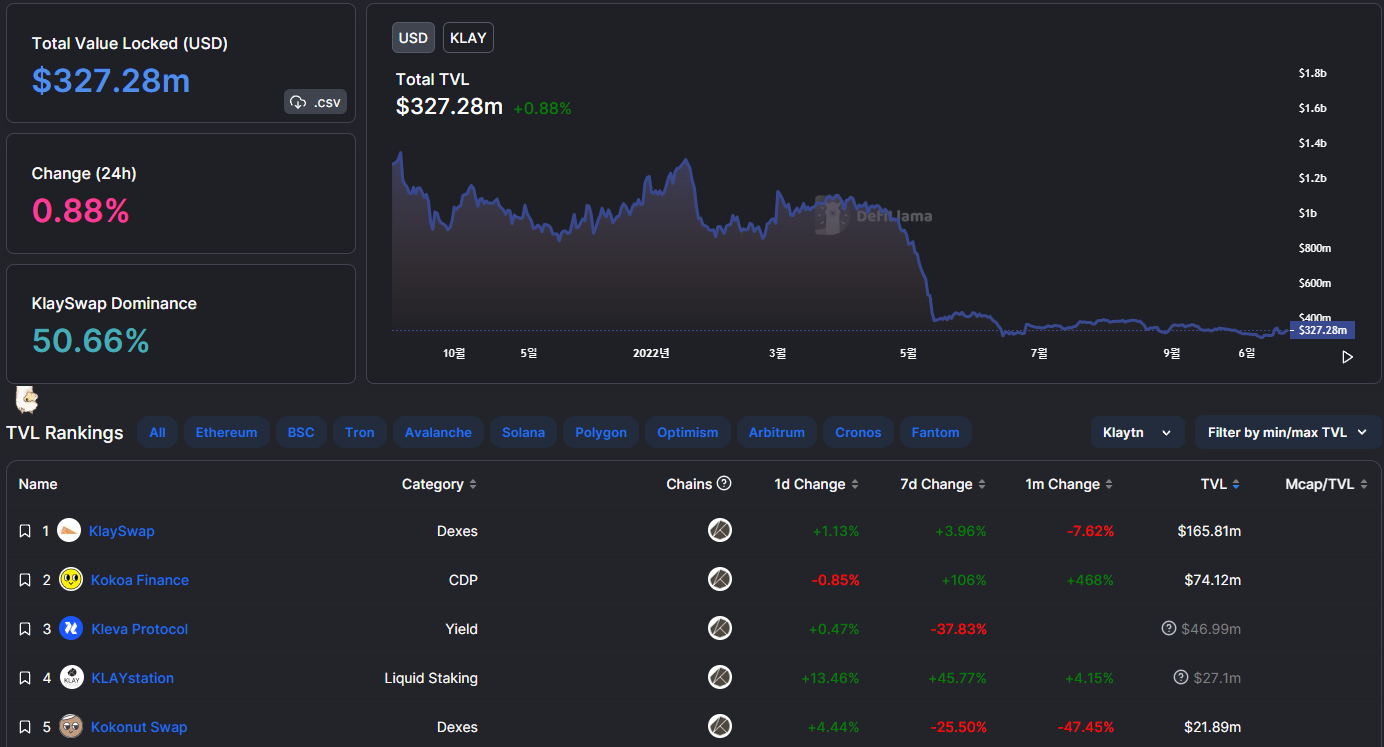The image size is (1384, 747).
Task: Click Klaytn chain icon in Kleva Protocol row
Action: tap(720, 628)
